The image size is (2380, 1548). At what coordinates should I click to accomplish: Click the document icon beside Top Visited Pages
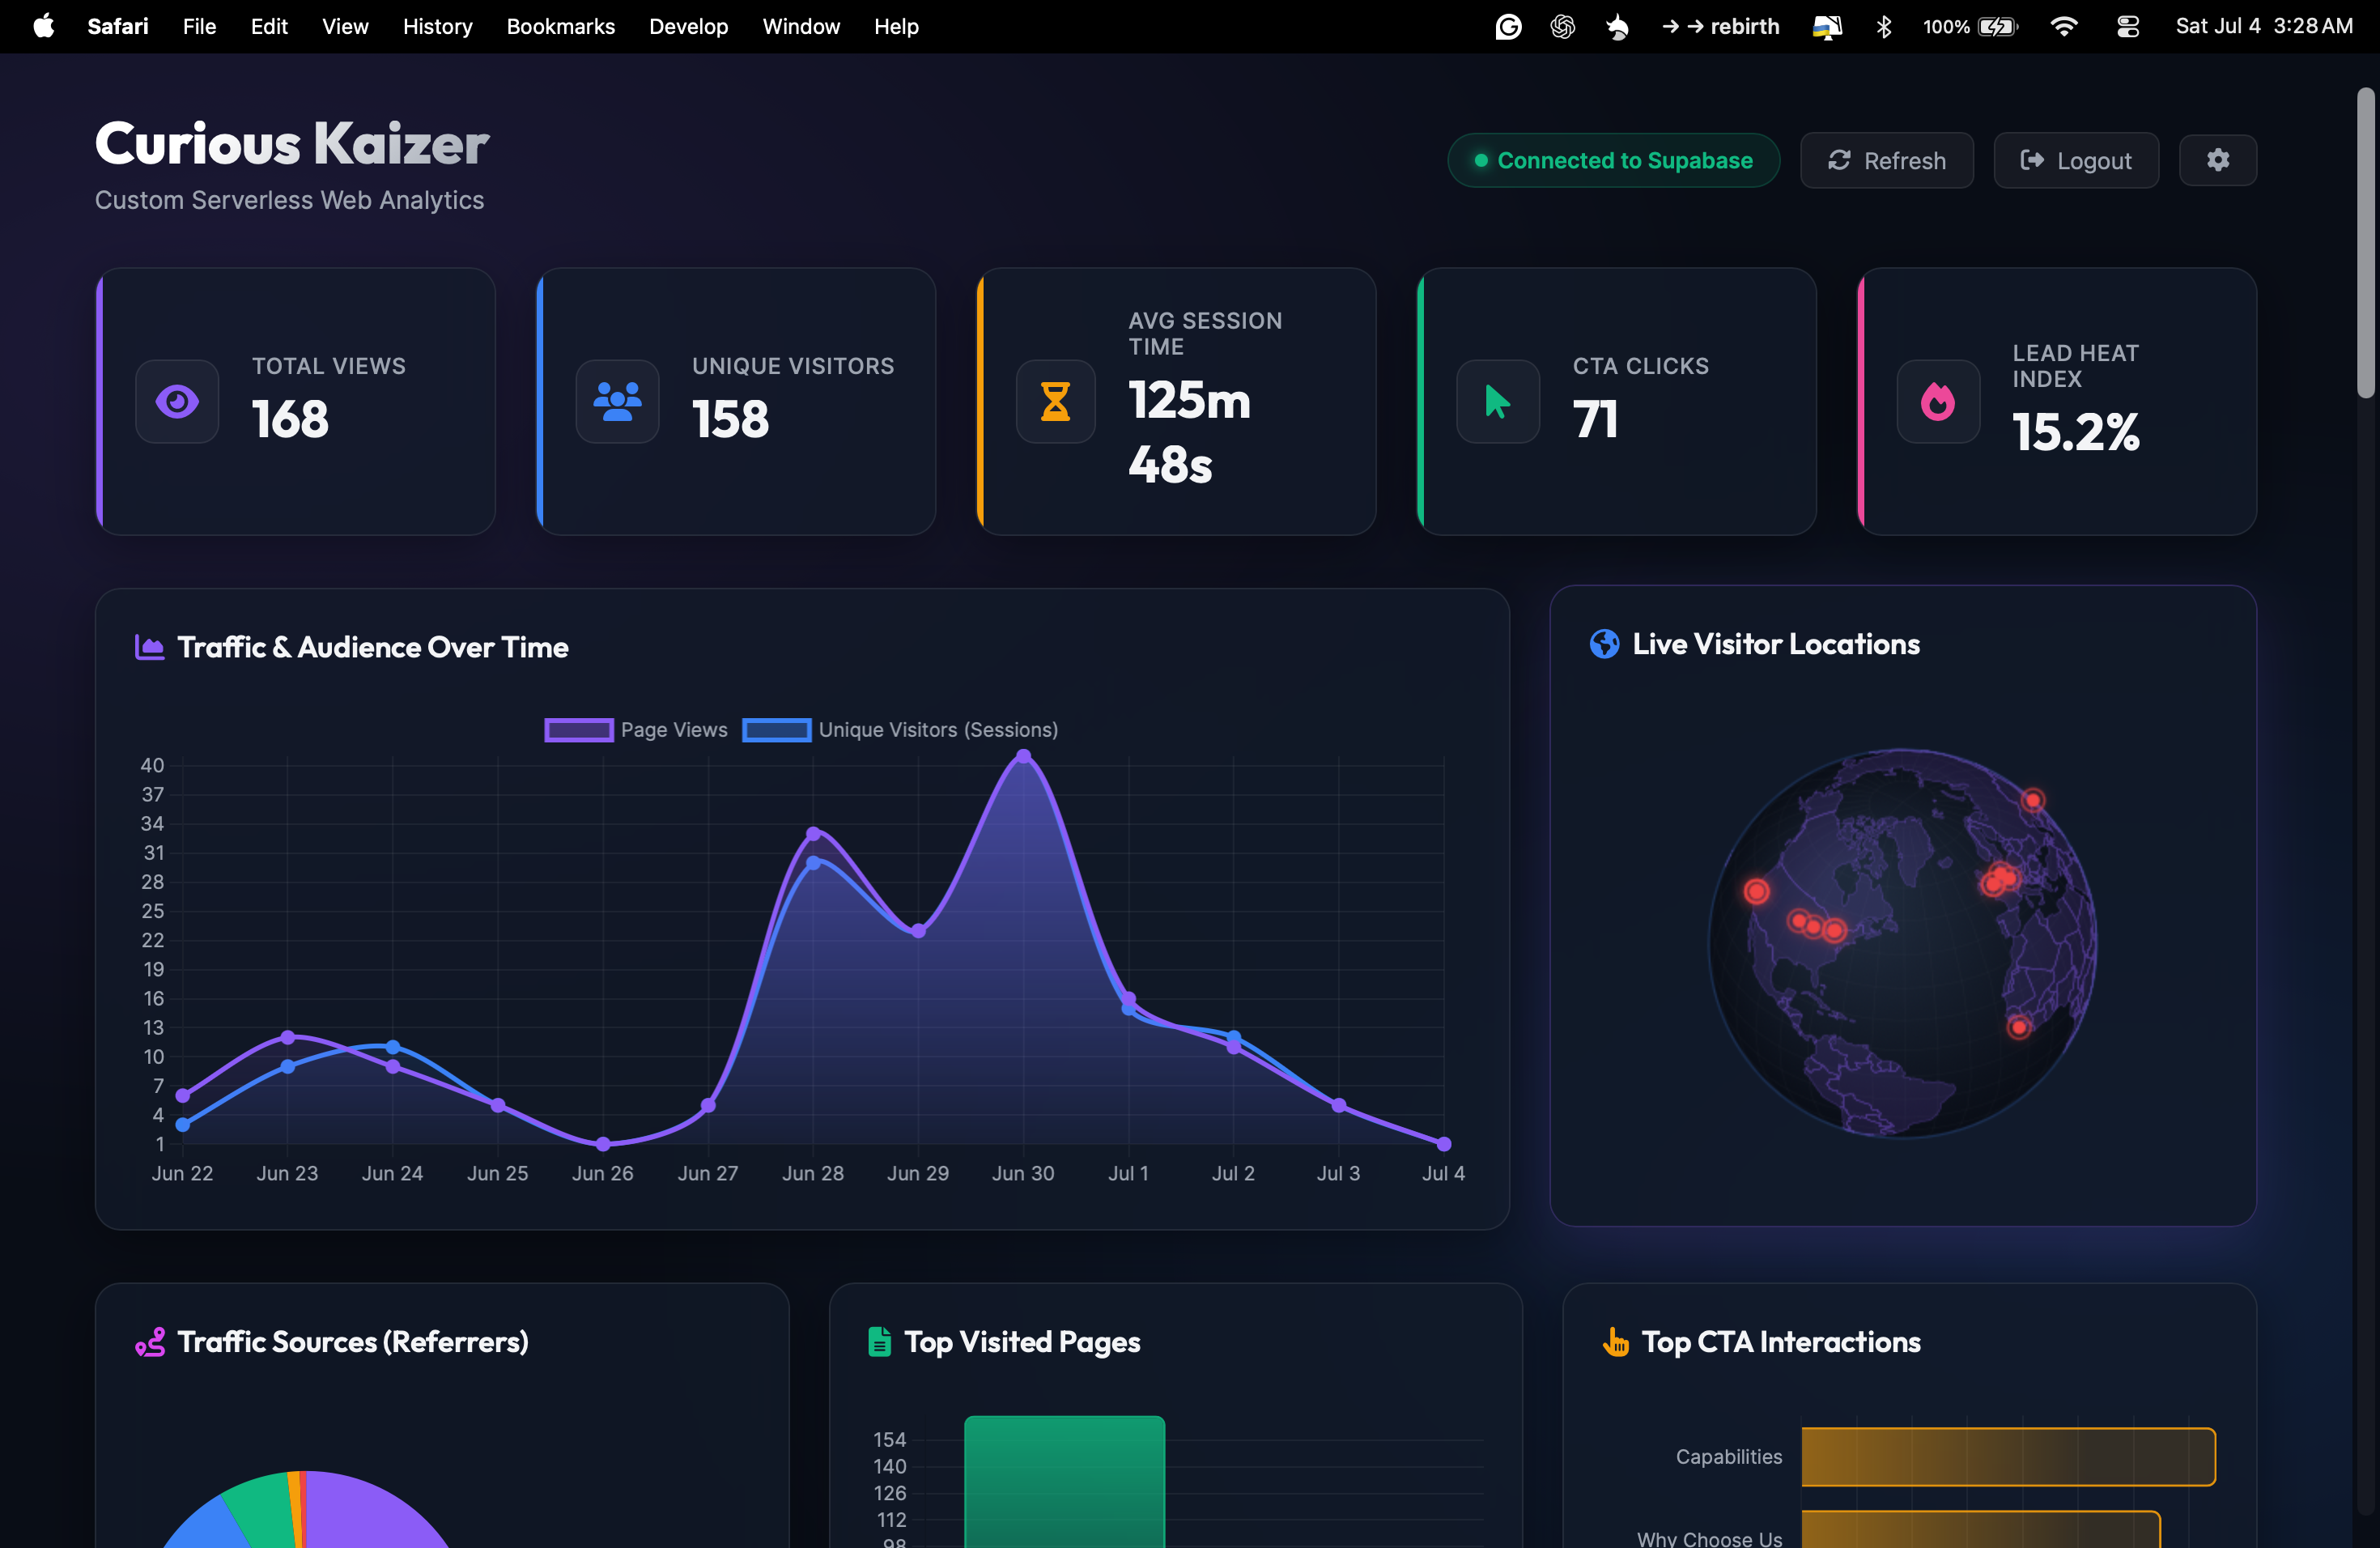(x=879, y=1342)
